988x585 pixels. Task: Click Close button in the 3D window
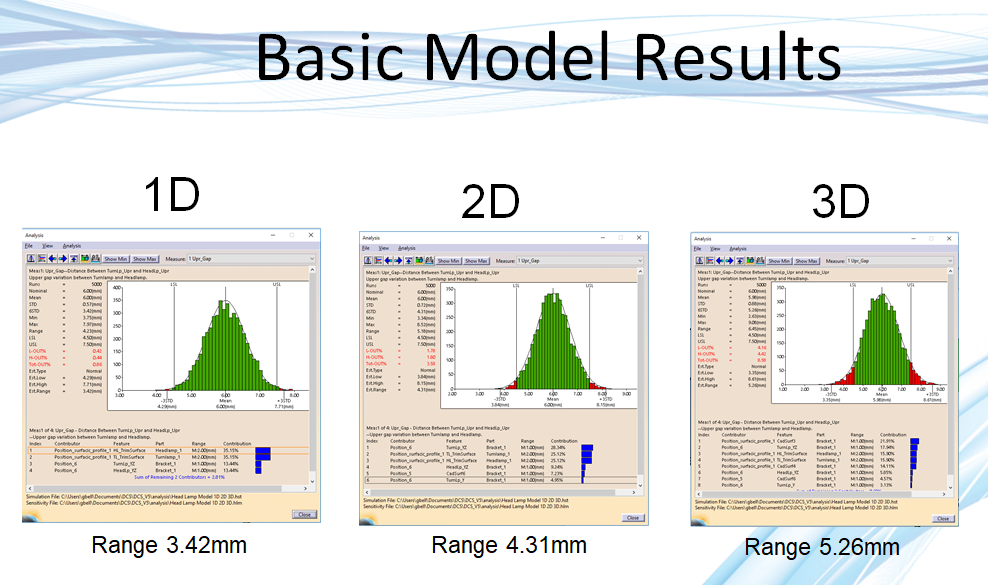[943, 518]
